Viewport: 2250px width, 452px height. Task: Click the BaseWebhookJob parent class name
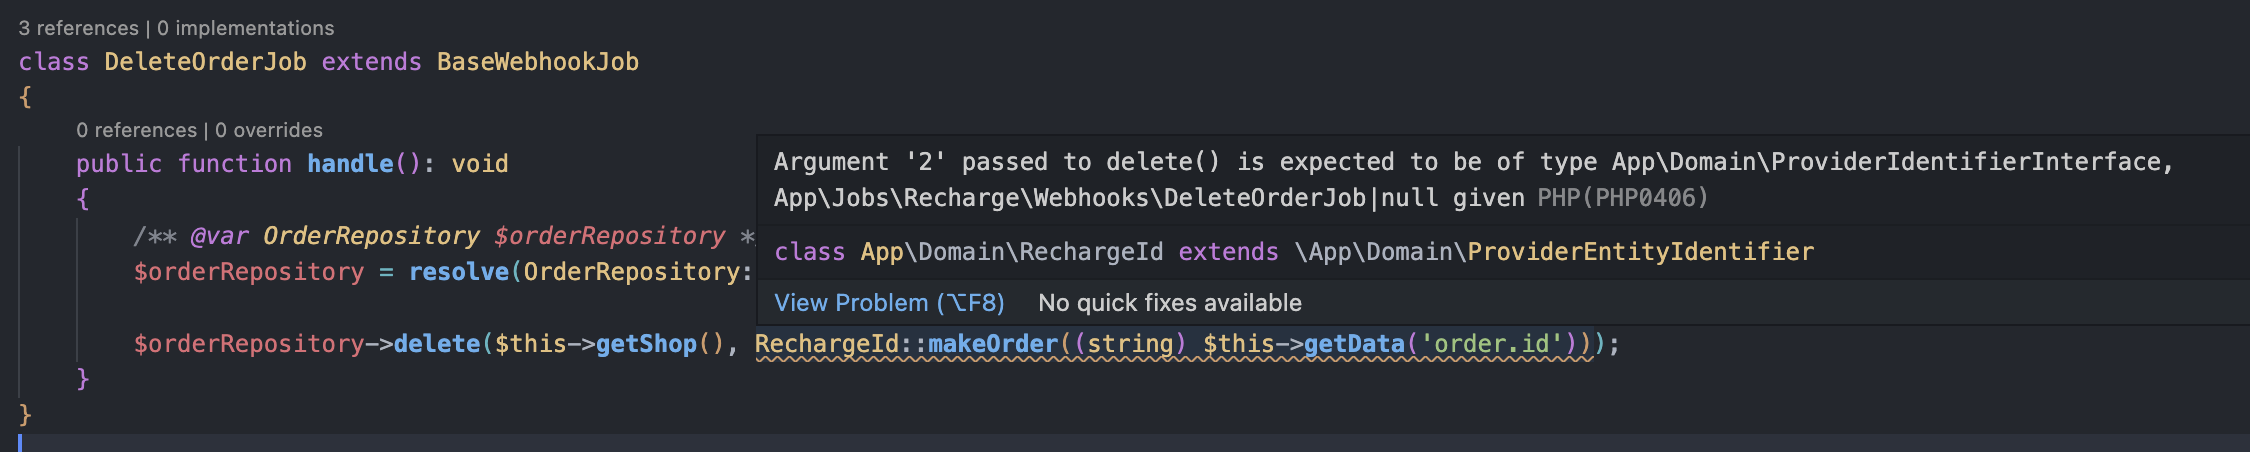[x=537, y=62]
